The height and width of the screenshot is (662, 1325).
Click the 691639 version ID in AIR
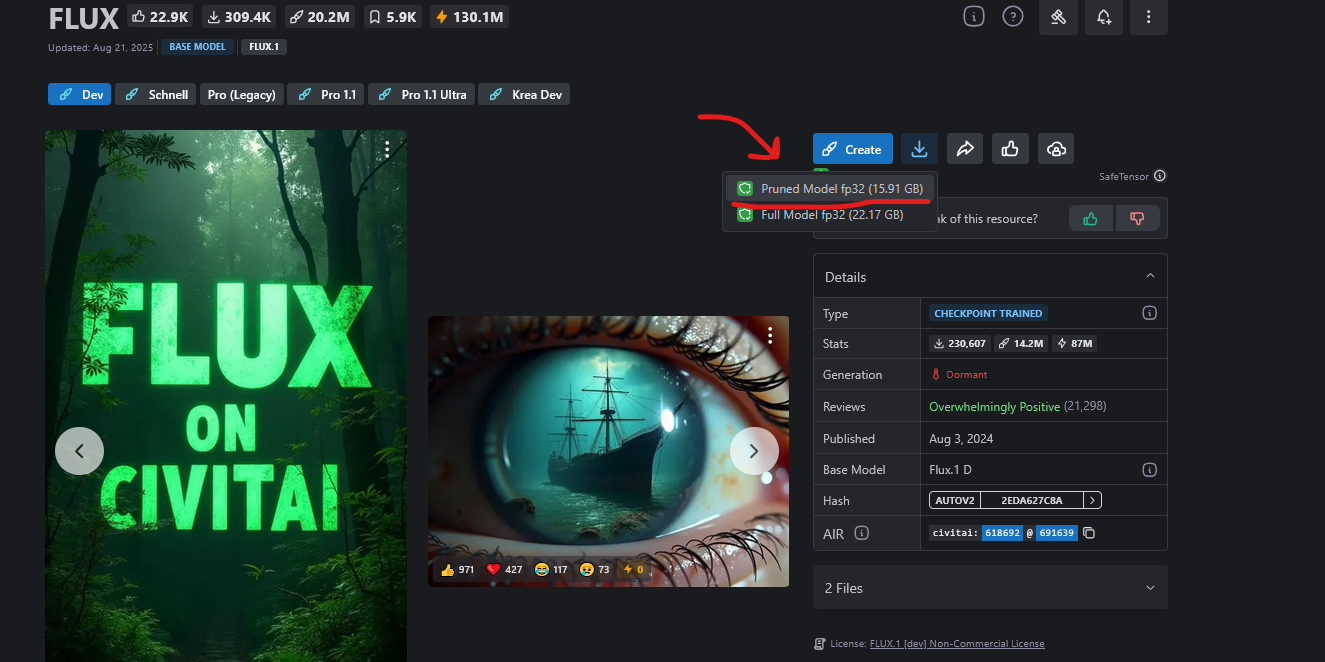(1056, 533)
